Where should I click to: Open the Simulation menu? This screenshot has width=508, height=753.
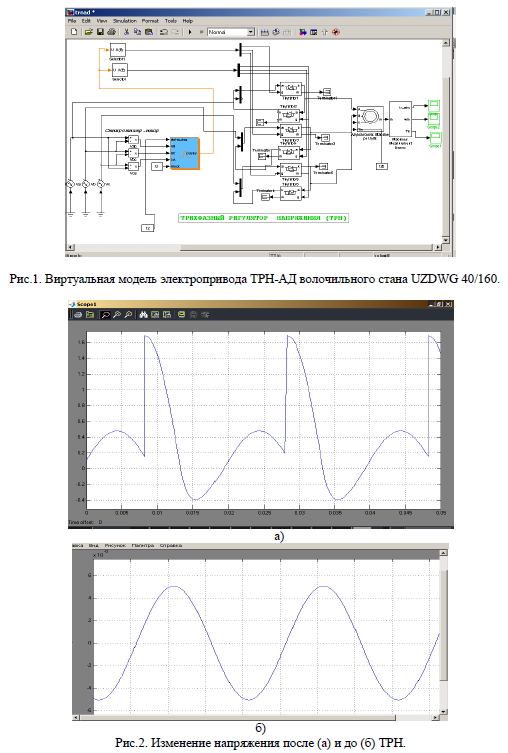125,21
